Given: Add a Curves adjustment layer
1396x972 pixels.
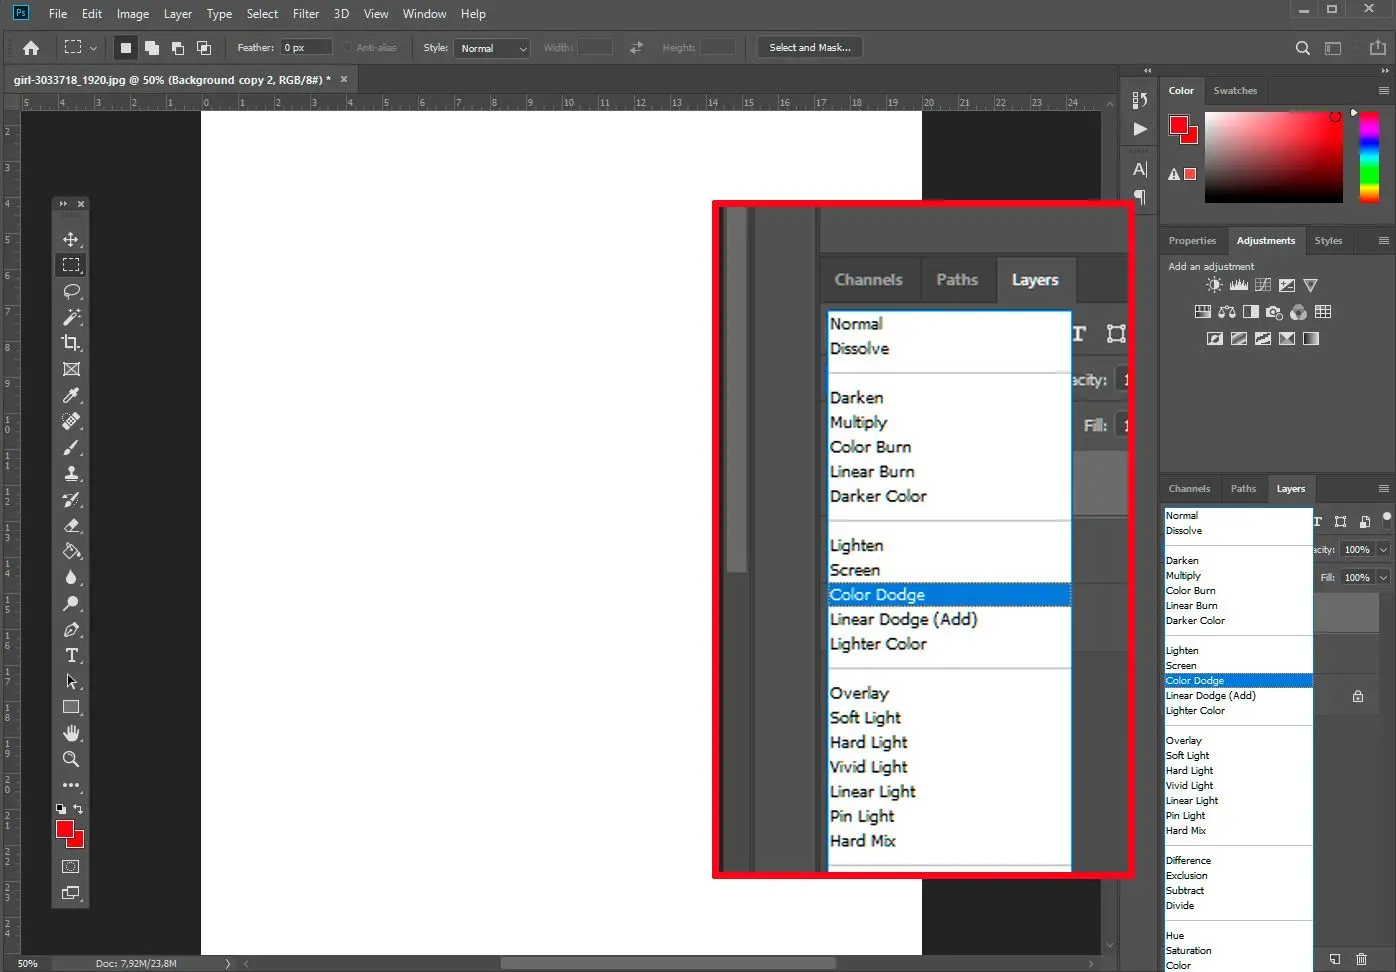Looking at the screenshot, I should (1263, 284).
